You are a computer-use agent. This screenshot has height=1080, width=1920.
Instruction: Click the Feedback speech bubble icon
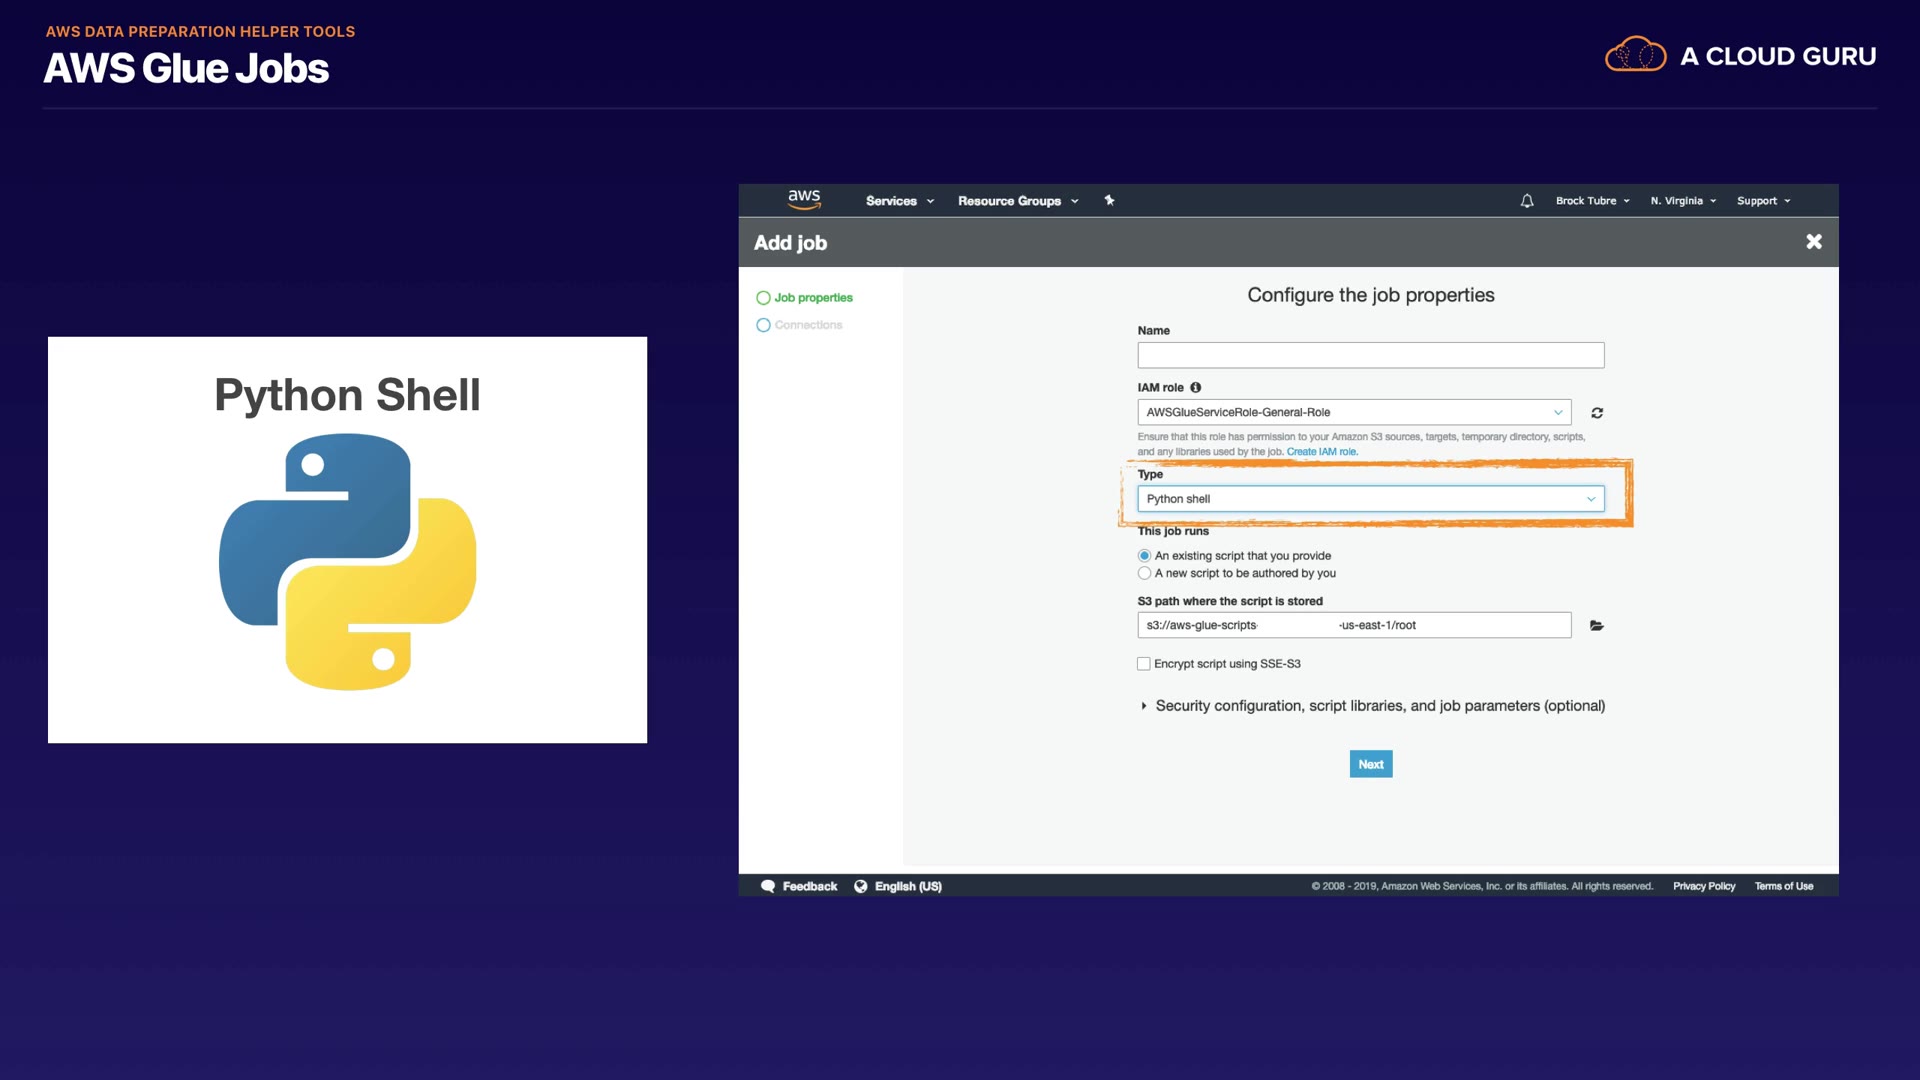(768, 886)
